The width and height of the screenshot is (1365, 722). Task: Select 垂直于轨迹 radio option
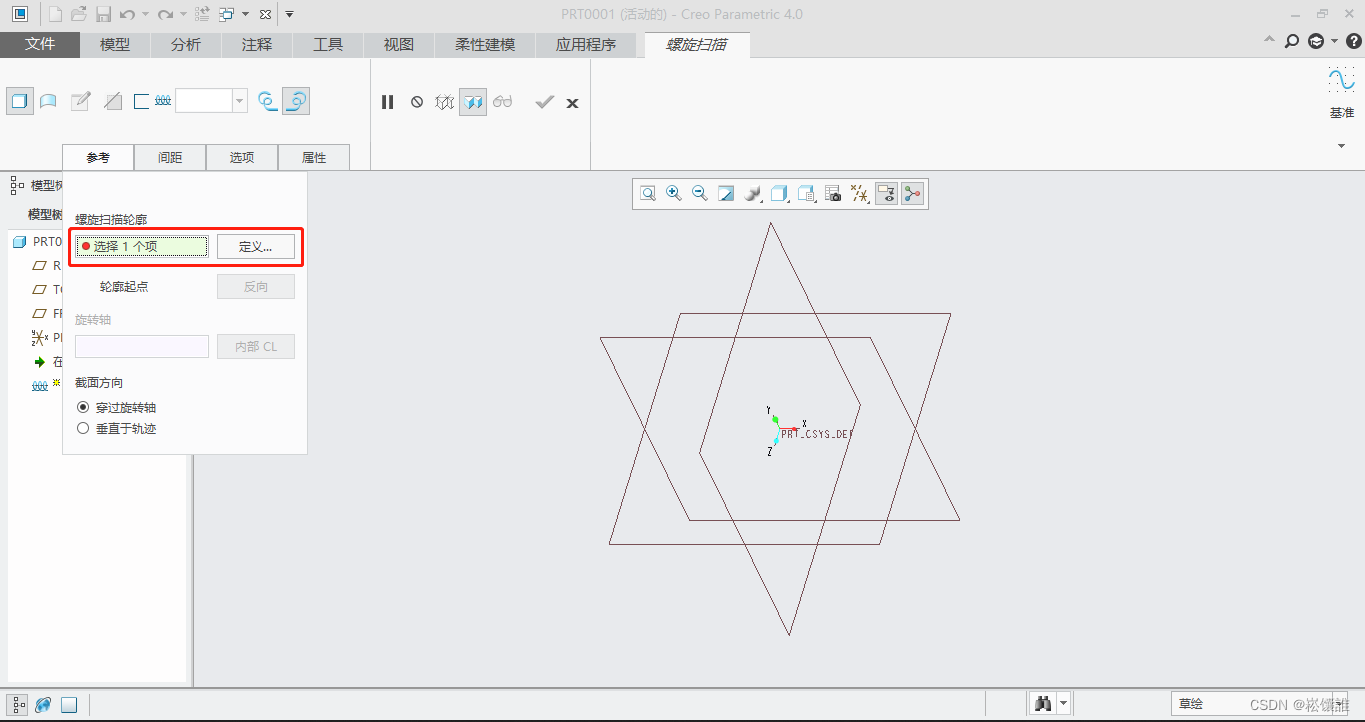tap(84, 429)
